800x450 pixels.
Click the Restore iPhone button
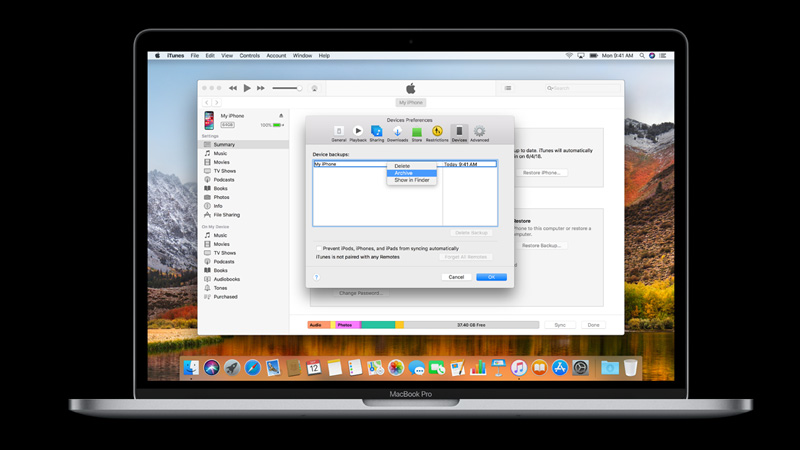(541, 173)
